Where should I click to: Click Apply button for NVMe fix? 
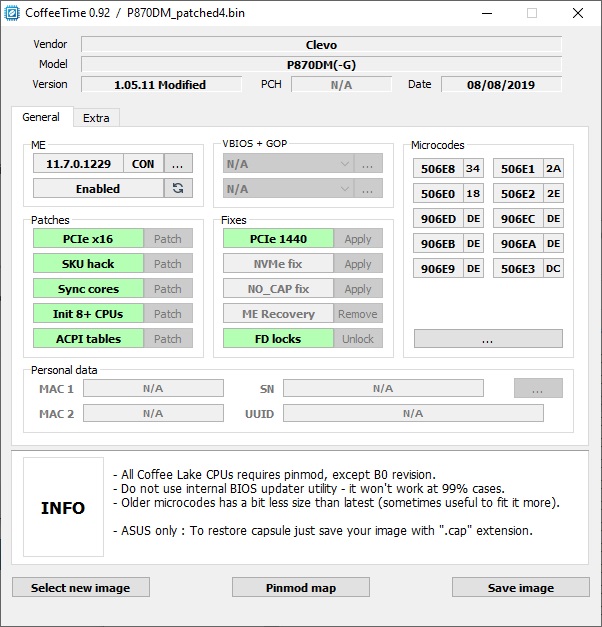[x=358, y=264]
